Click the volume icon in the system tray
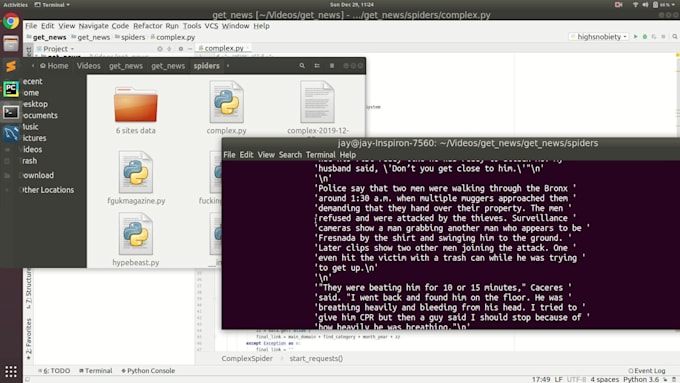This screenshot has height=383, width=680. point(645,5)
